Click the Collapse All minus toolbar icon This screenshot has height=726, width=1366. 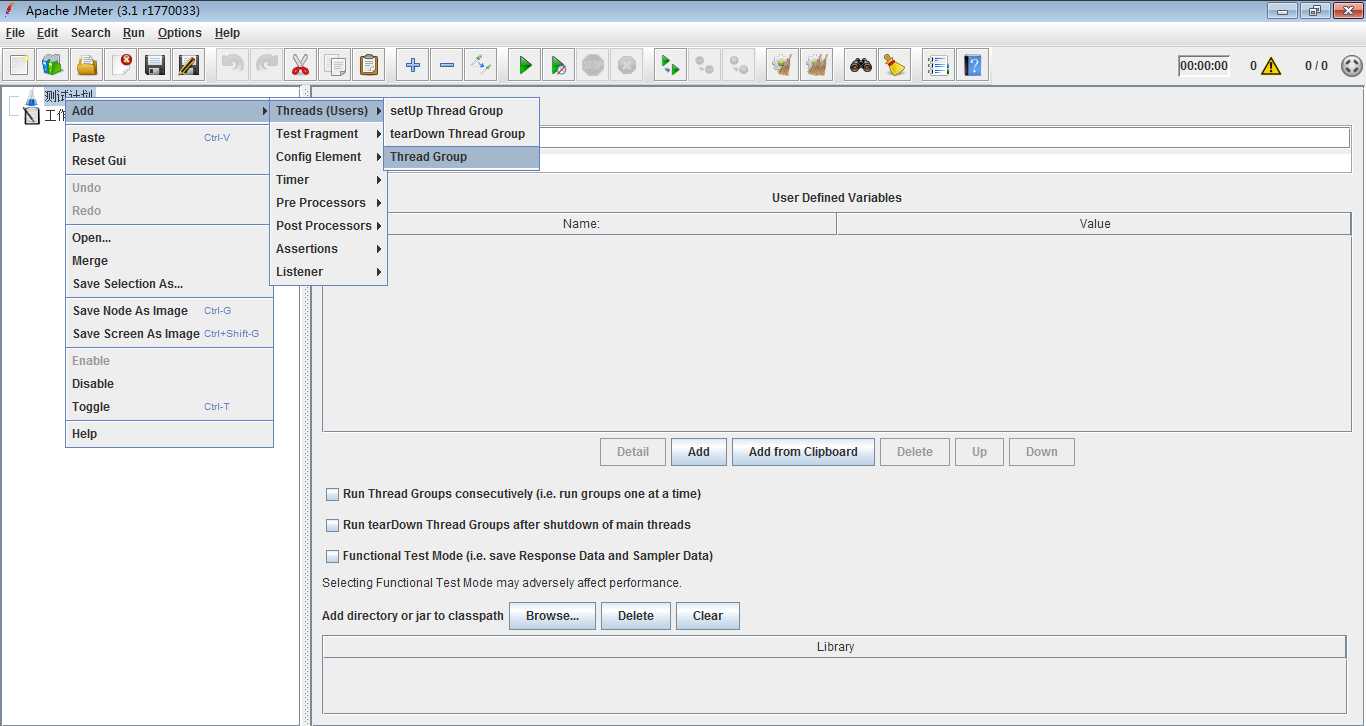point(446,65)
